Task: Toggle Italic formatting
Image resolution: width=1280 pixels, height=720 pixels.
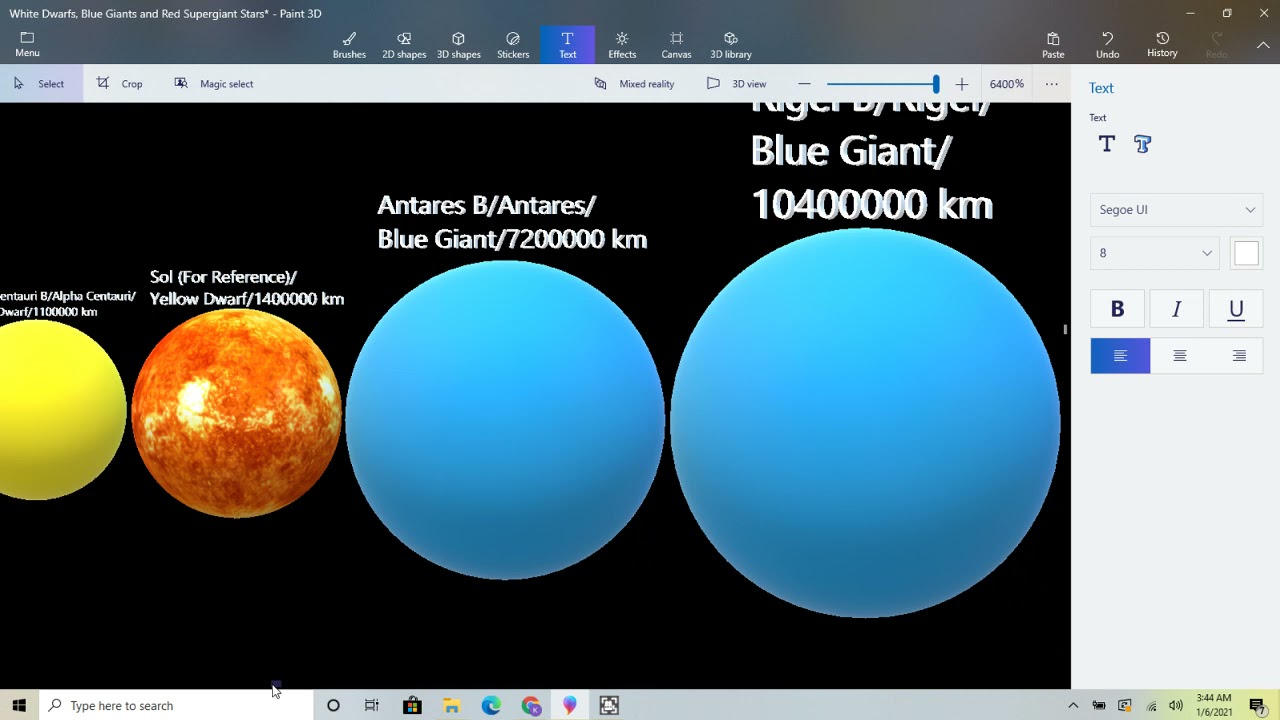Action: pos(1177,310)
